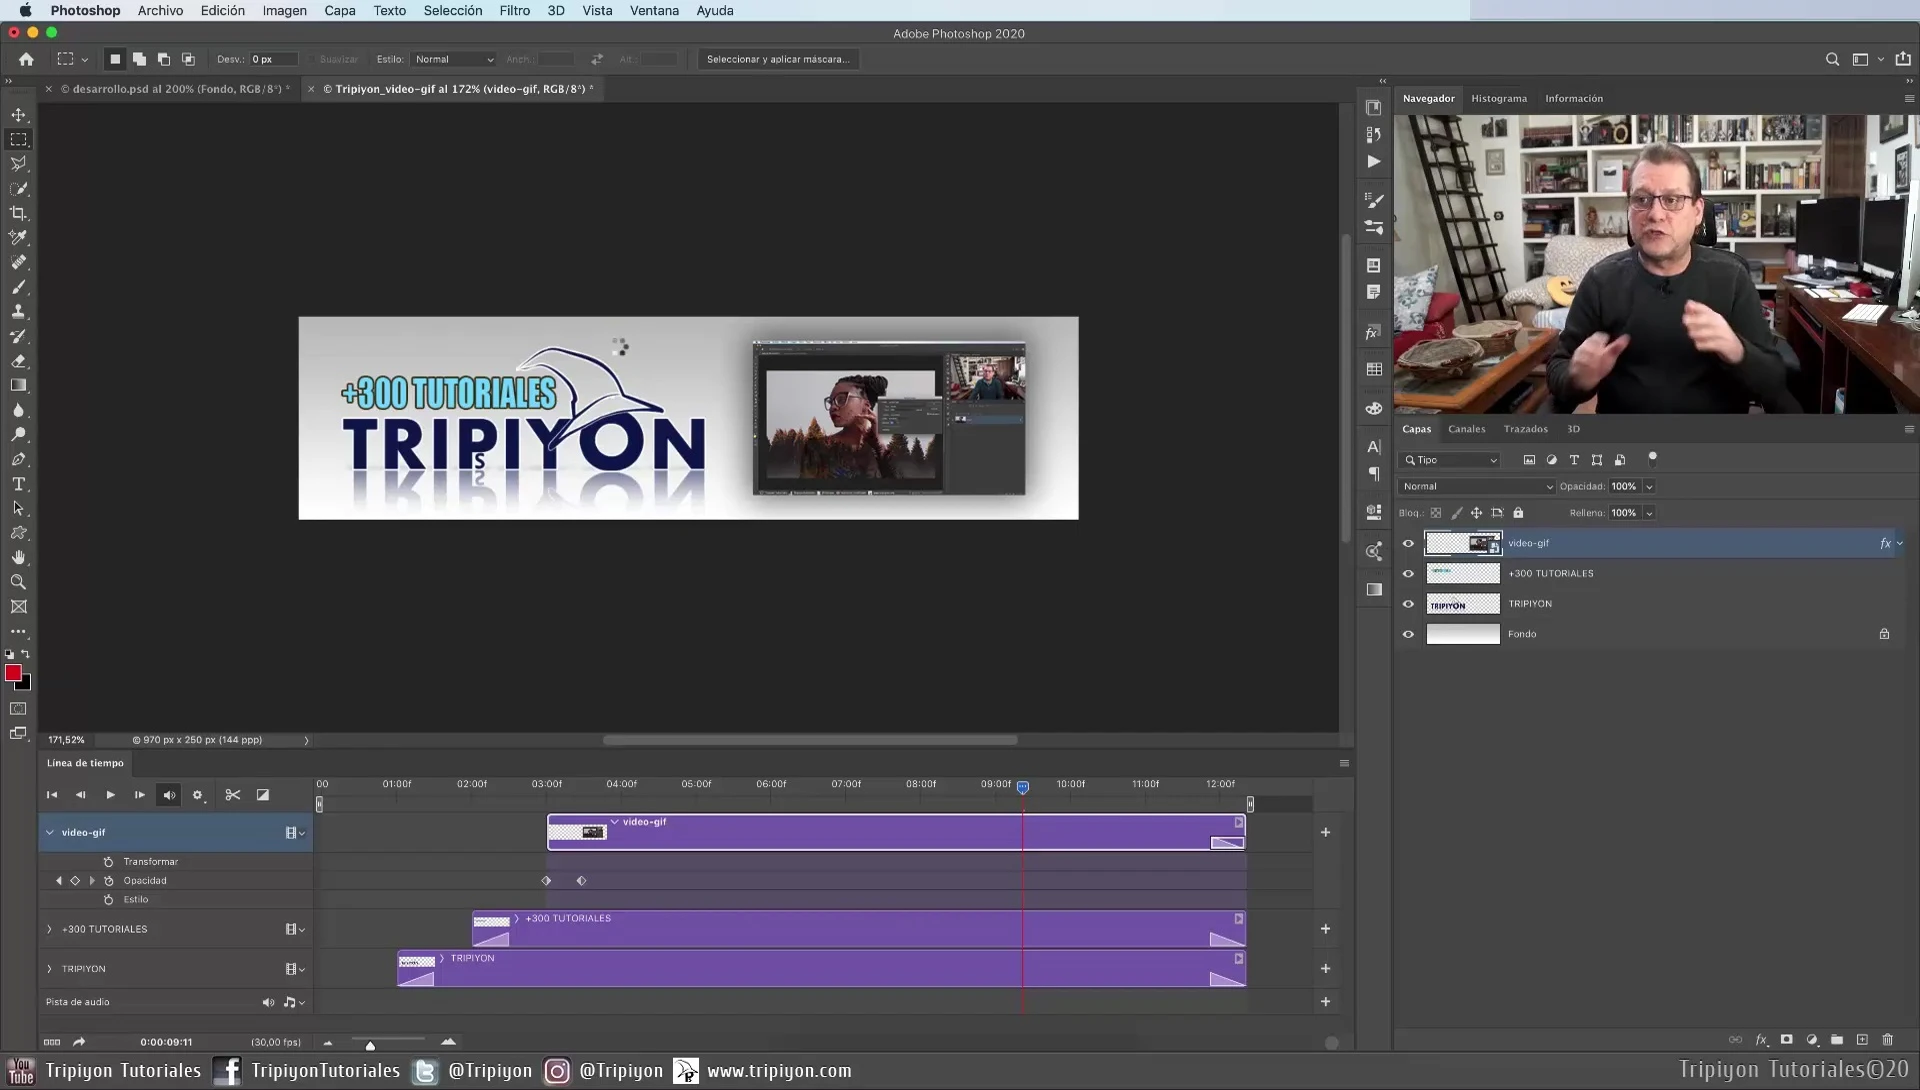Toggle lock all for layer
The width and height of the screenshot is (1920, 1090).
1518,513
